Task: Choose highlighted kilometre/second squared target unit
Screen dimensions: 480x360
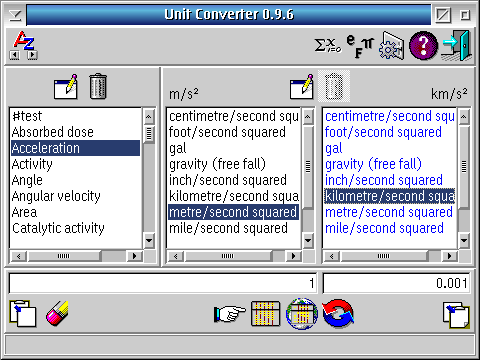Action: [x=390, y=196]
